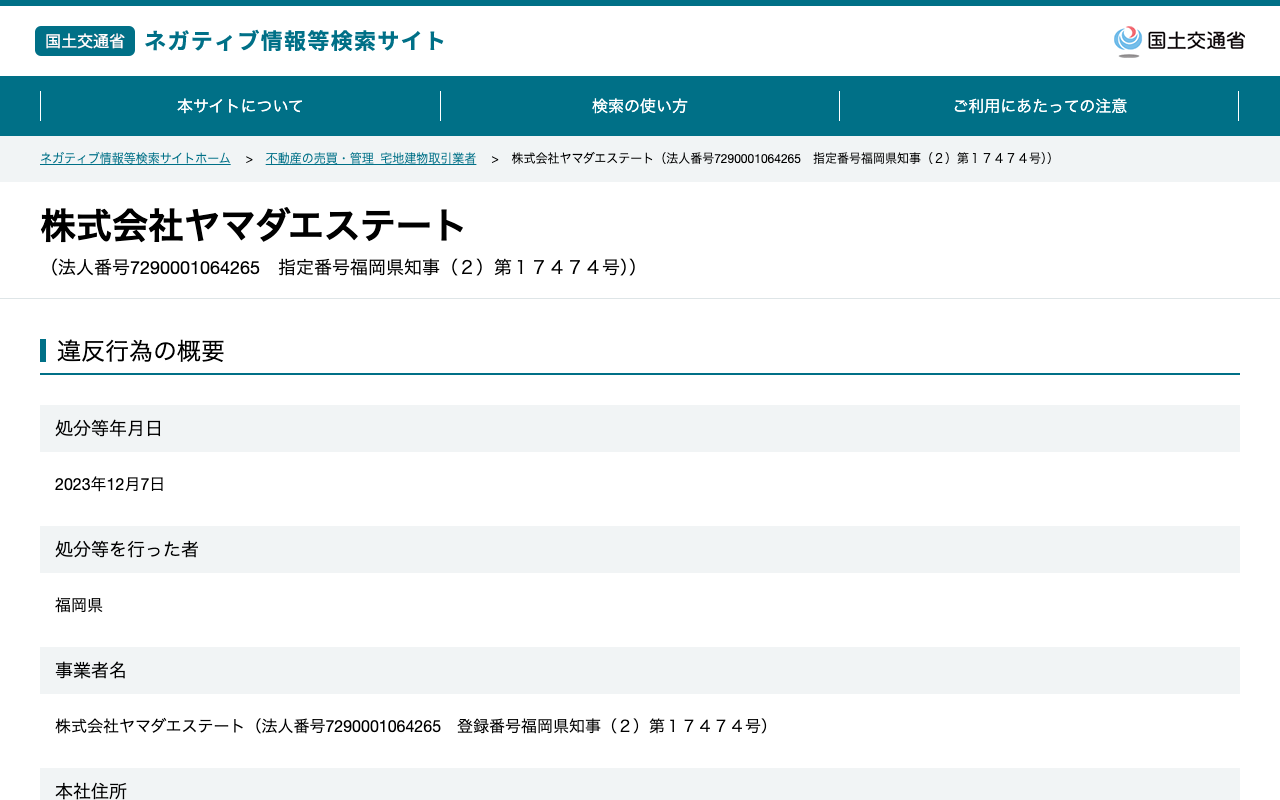
Task: Click the Ministry emblem logo at top right
Action: click(1128, 41)
